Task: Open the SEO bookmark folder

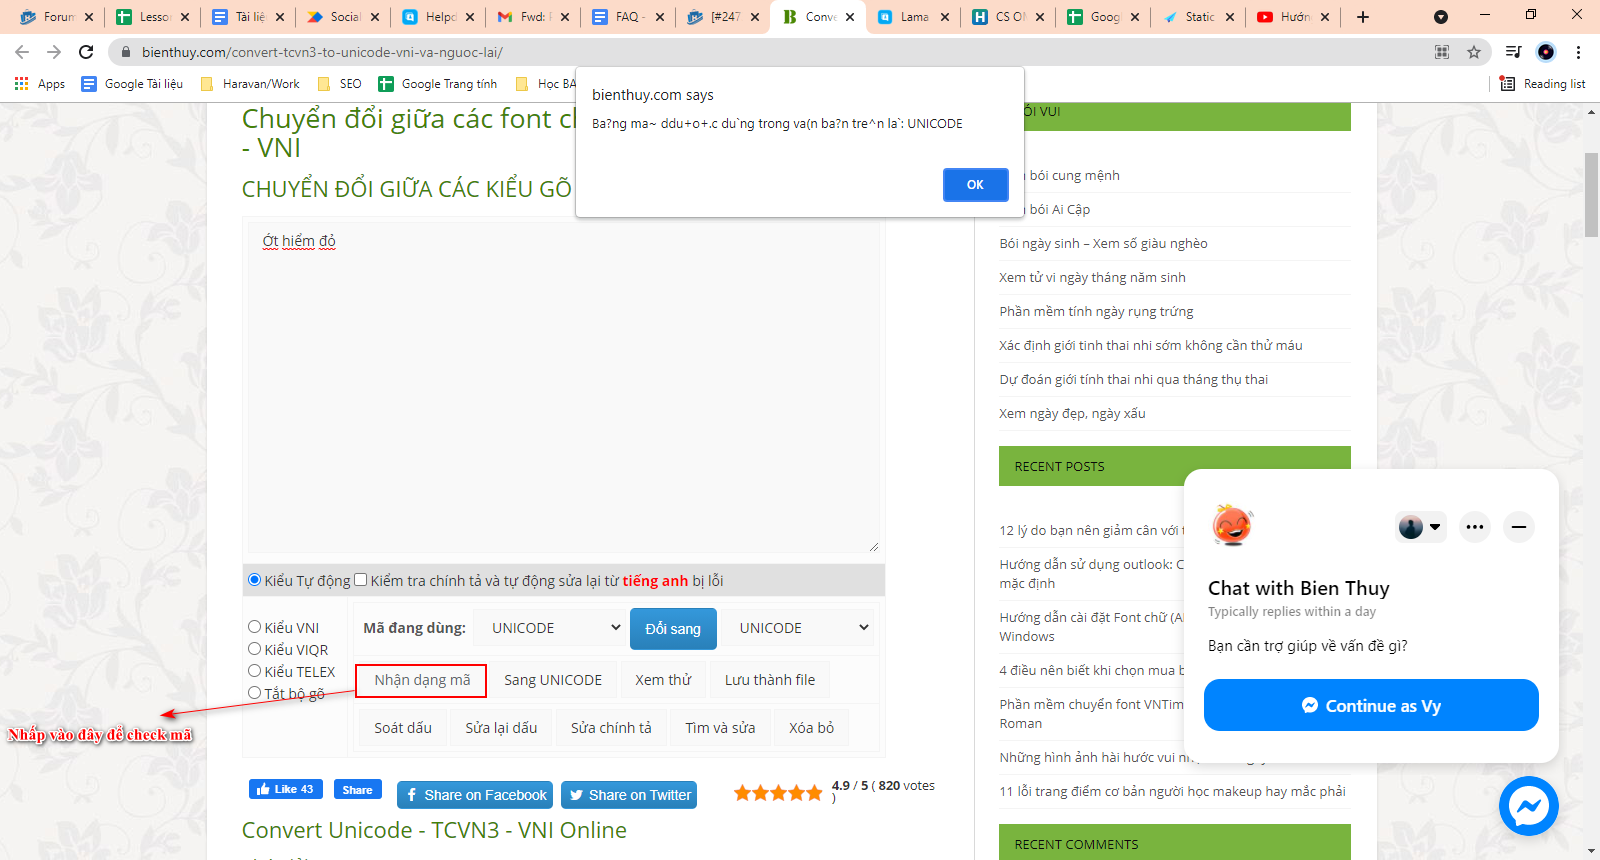Action: (339, 84)
